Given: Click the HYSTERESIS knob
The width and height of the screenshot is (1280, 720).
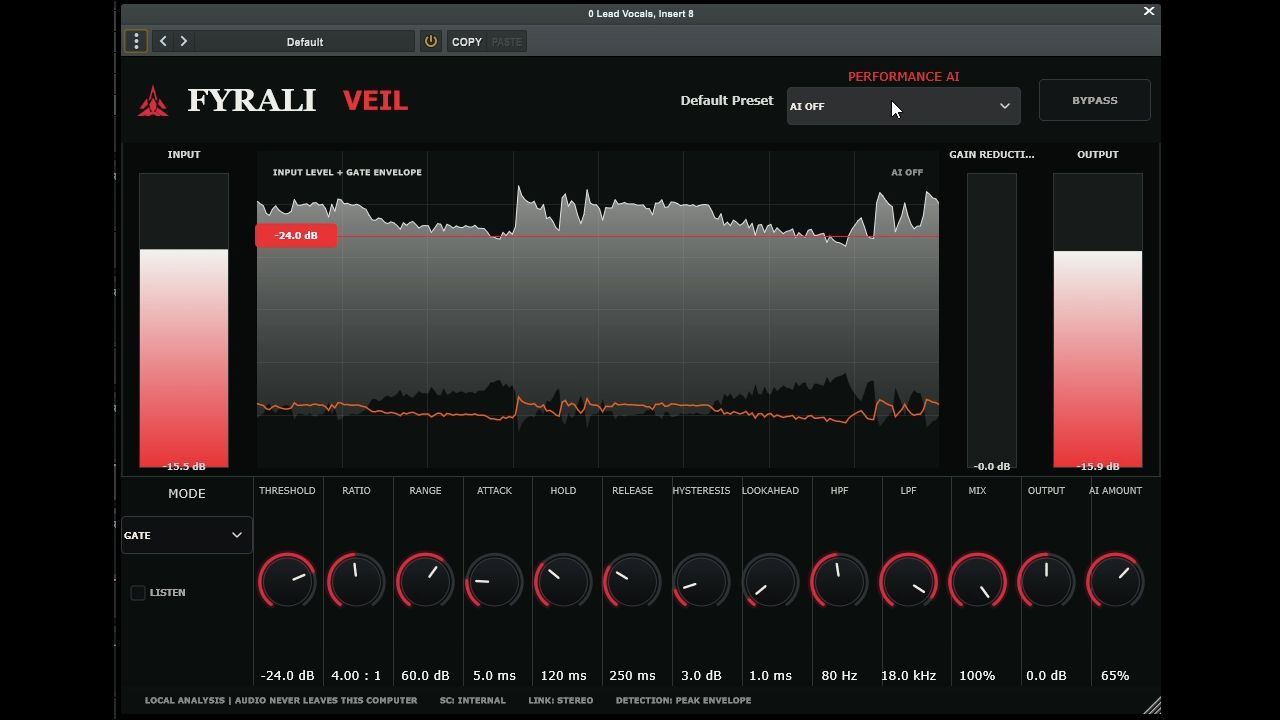Looking at the screenshot, I should (701, 581).
